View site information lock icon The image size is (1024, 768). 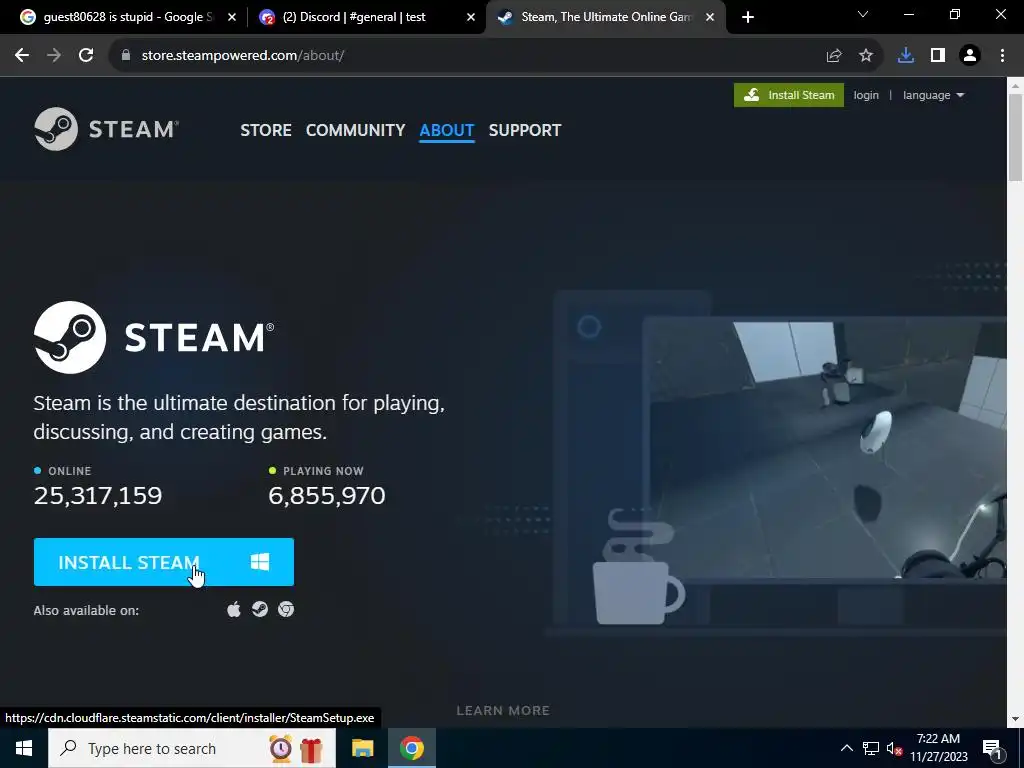(126, 56)
